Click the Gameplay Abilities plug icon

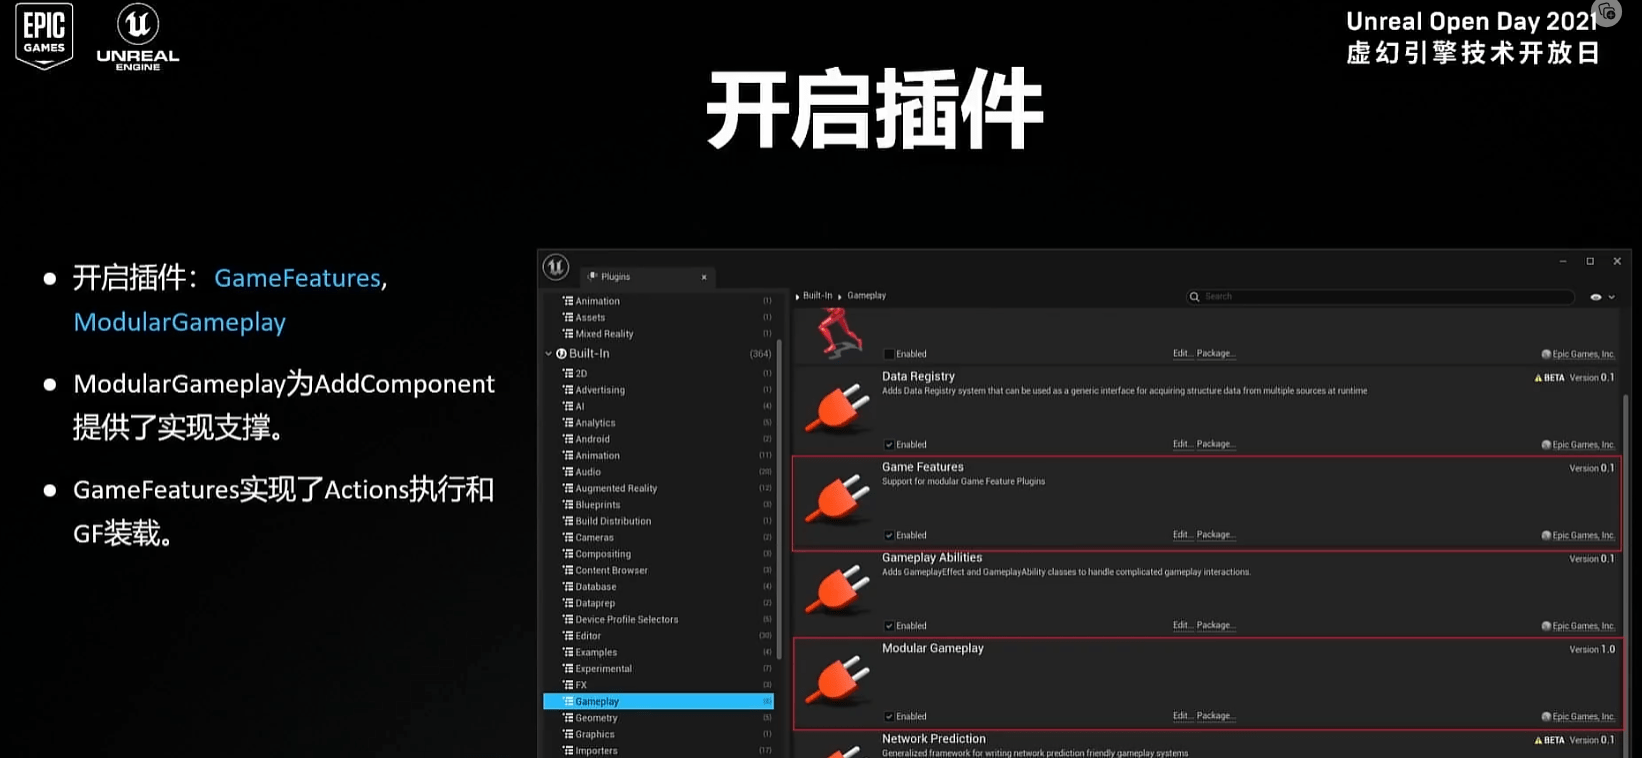(838, 589)
